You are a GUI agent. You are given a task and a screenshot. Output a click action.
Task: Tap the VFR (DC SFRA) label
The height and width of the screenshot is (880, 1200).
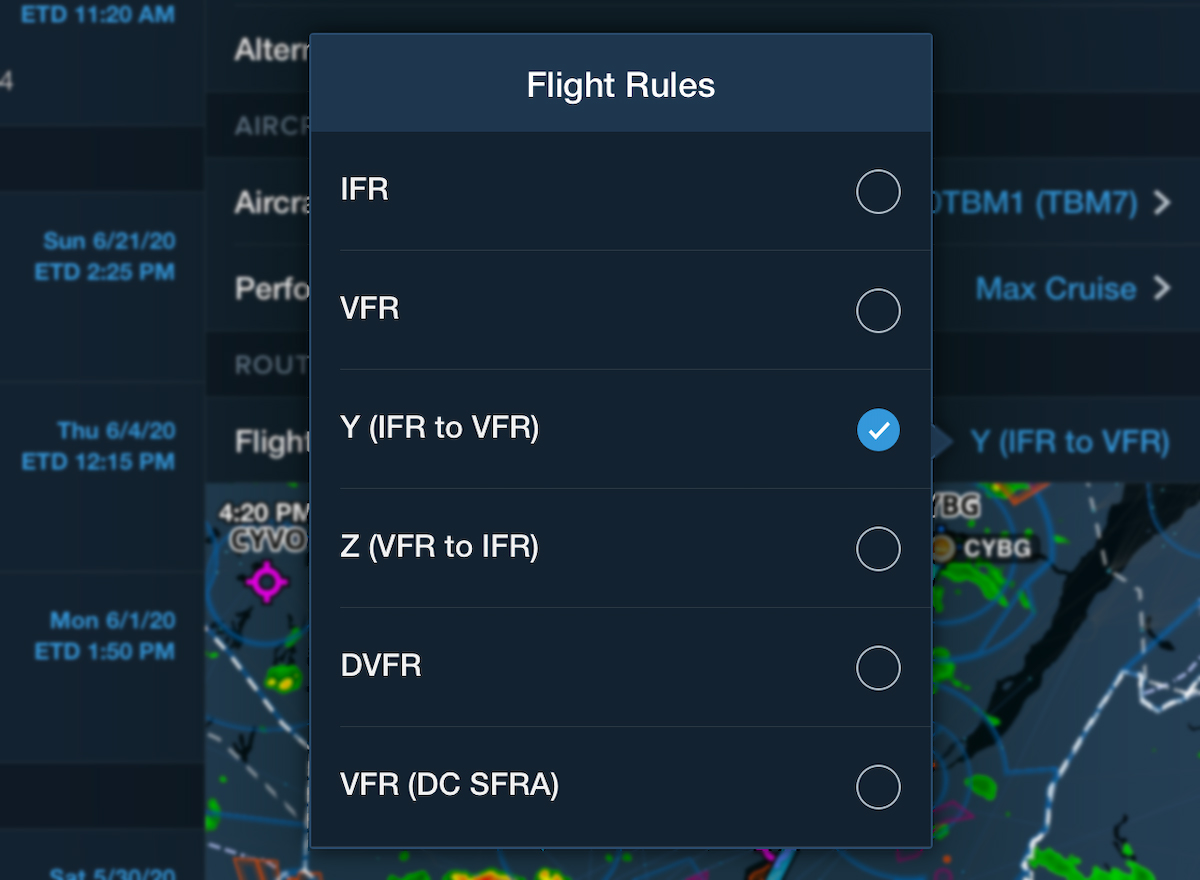(449, 785)
